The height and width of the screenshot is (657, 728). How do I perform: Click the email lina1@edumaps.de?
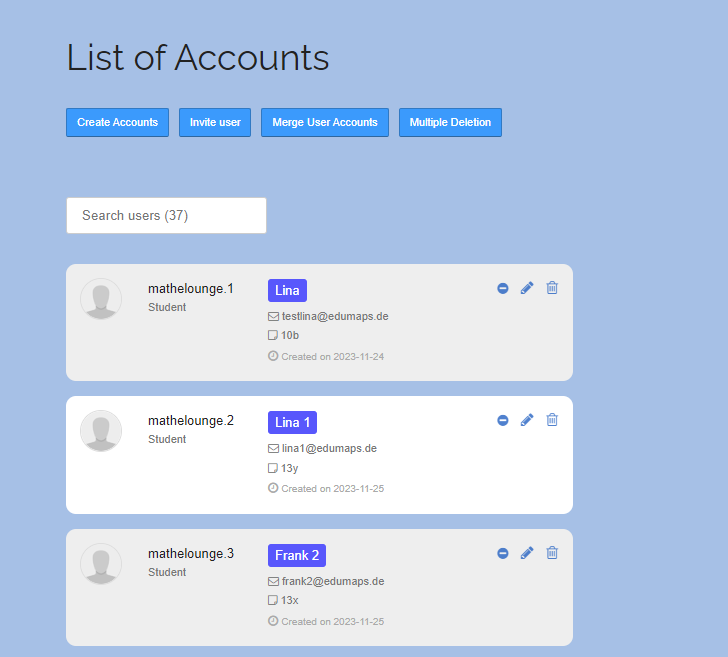[328, 448]
